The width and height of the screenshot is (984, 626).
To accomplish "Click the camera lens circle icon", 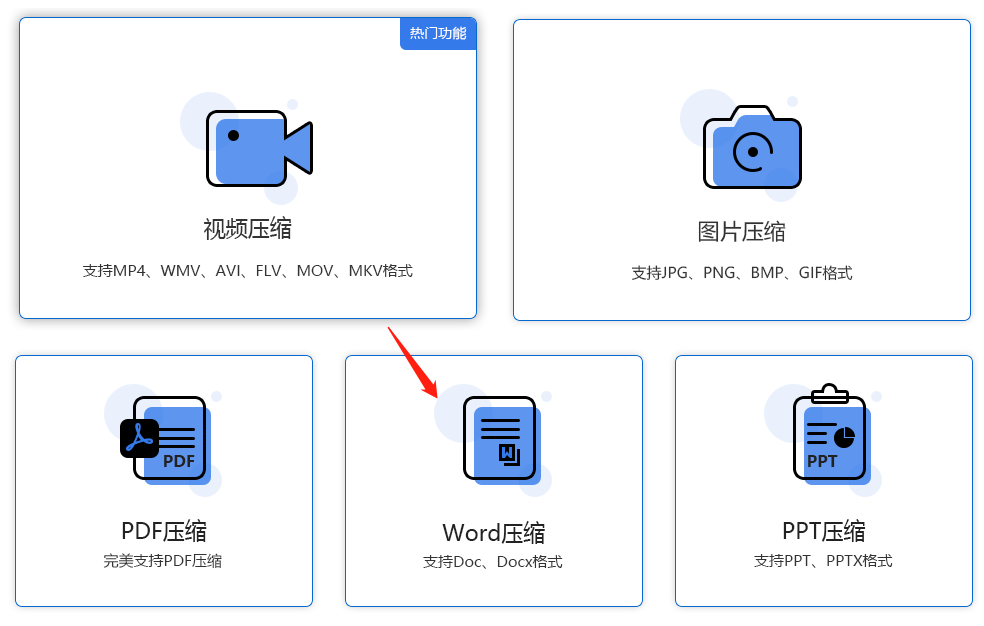I will 754,150.
